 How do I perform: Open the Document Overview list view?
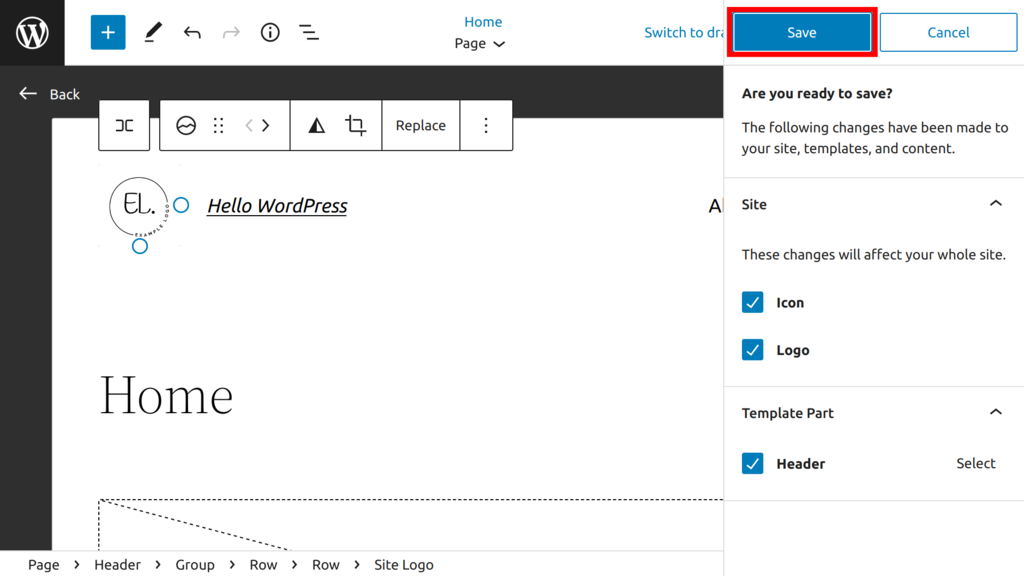coord(309,32)
